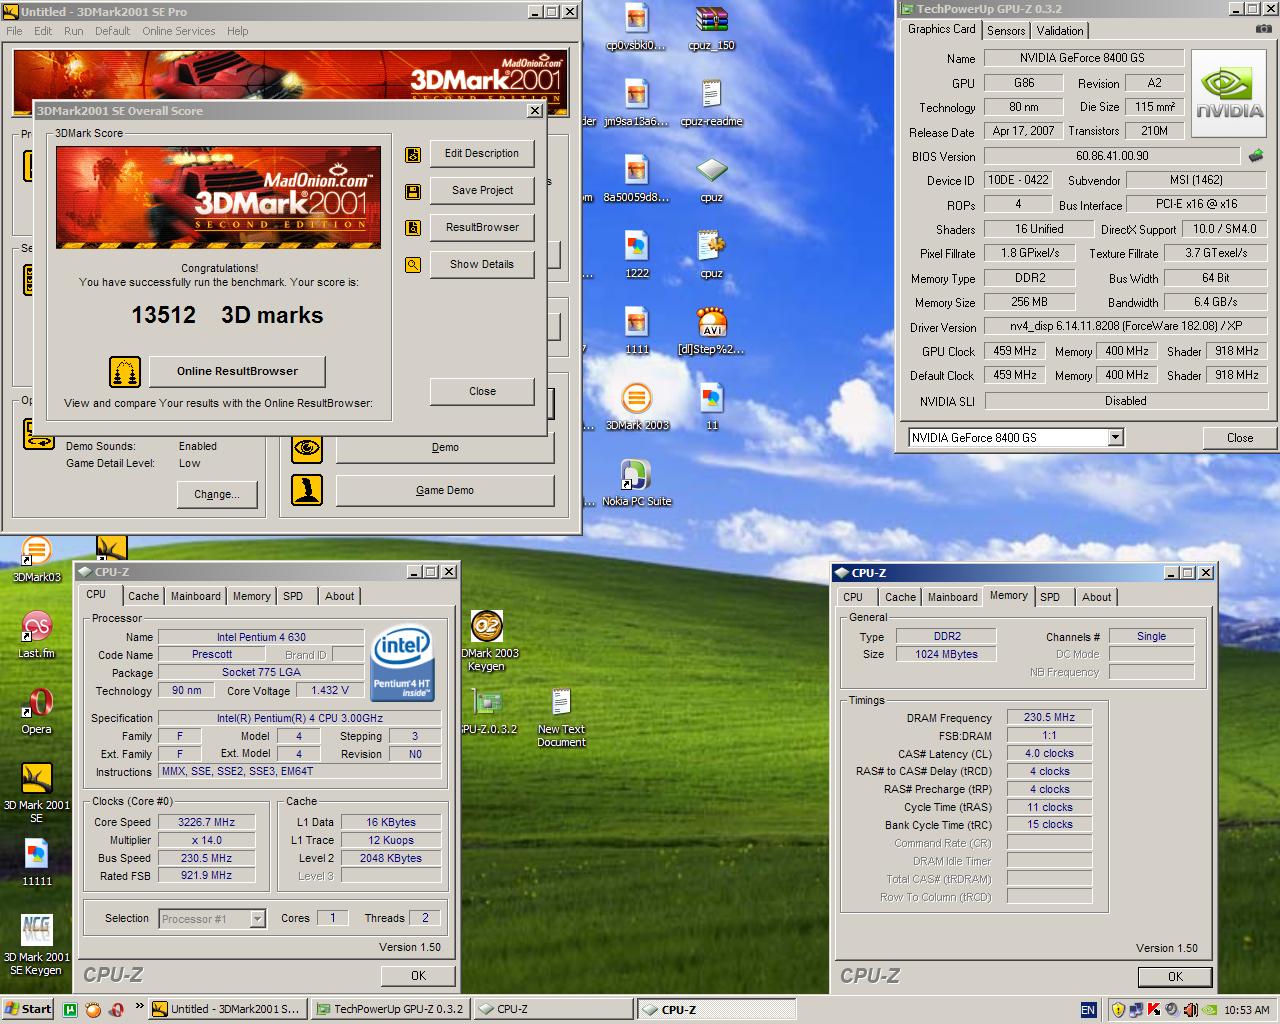1280x1024 pixels.
Task: Open the 3DMark 2003 desktop shortcut
Action: (637, 406)
